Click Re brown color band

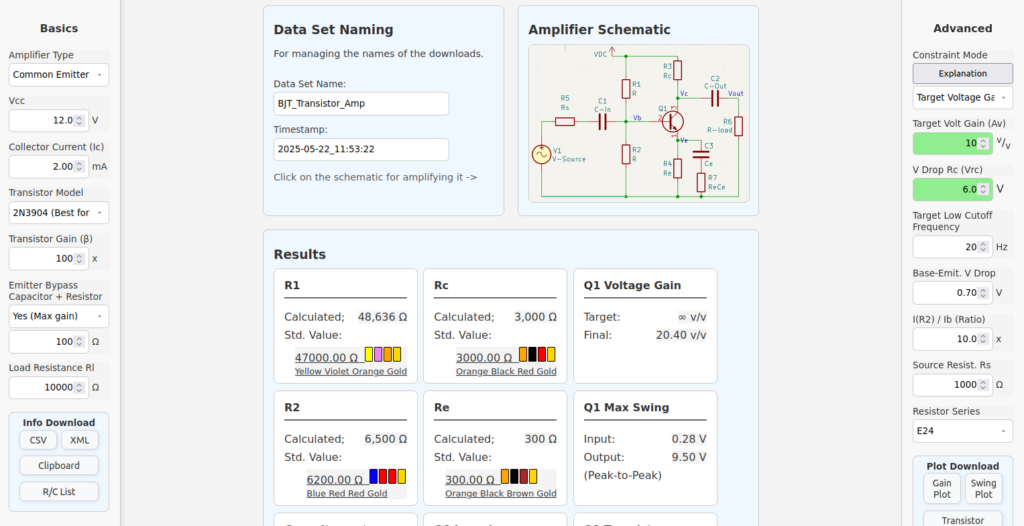click(524, 476)
